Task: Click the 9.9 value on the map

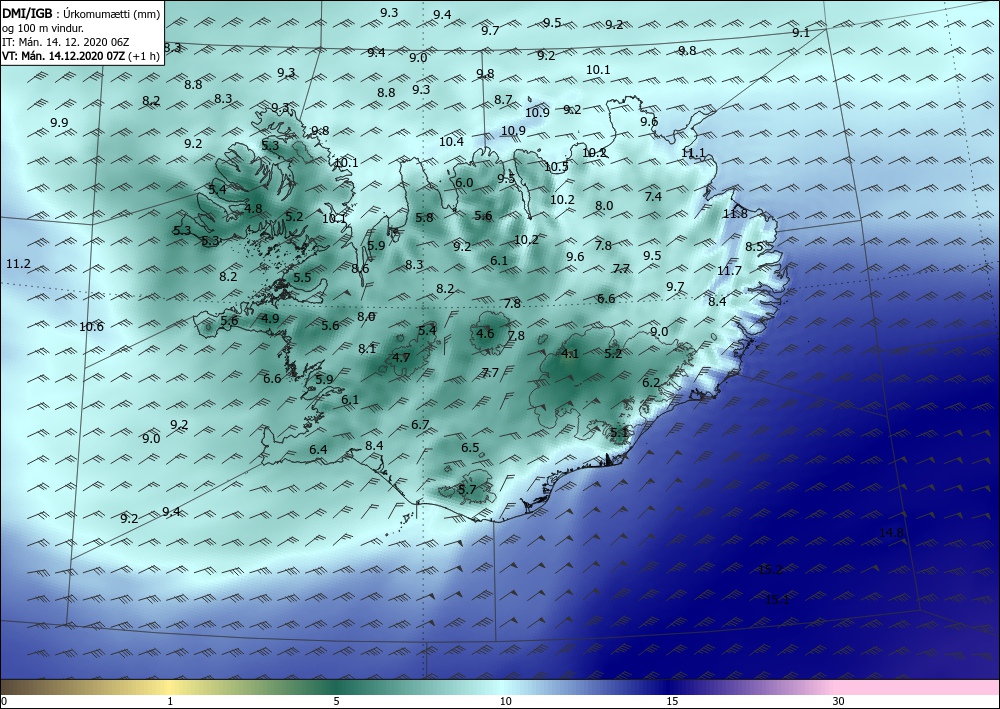Action: point(59,122)
